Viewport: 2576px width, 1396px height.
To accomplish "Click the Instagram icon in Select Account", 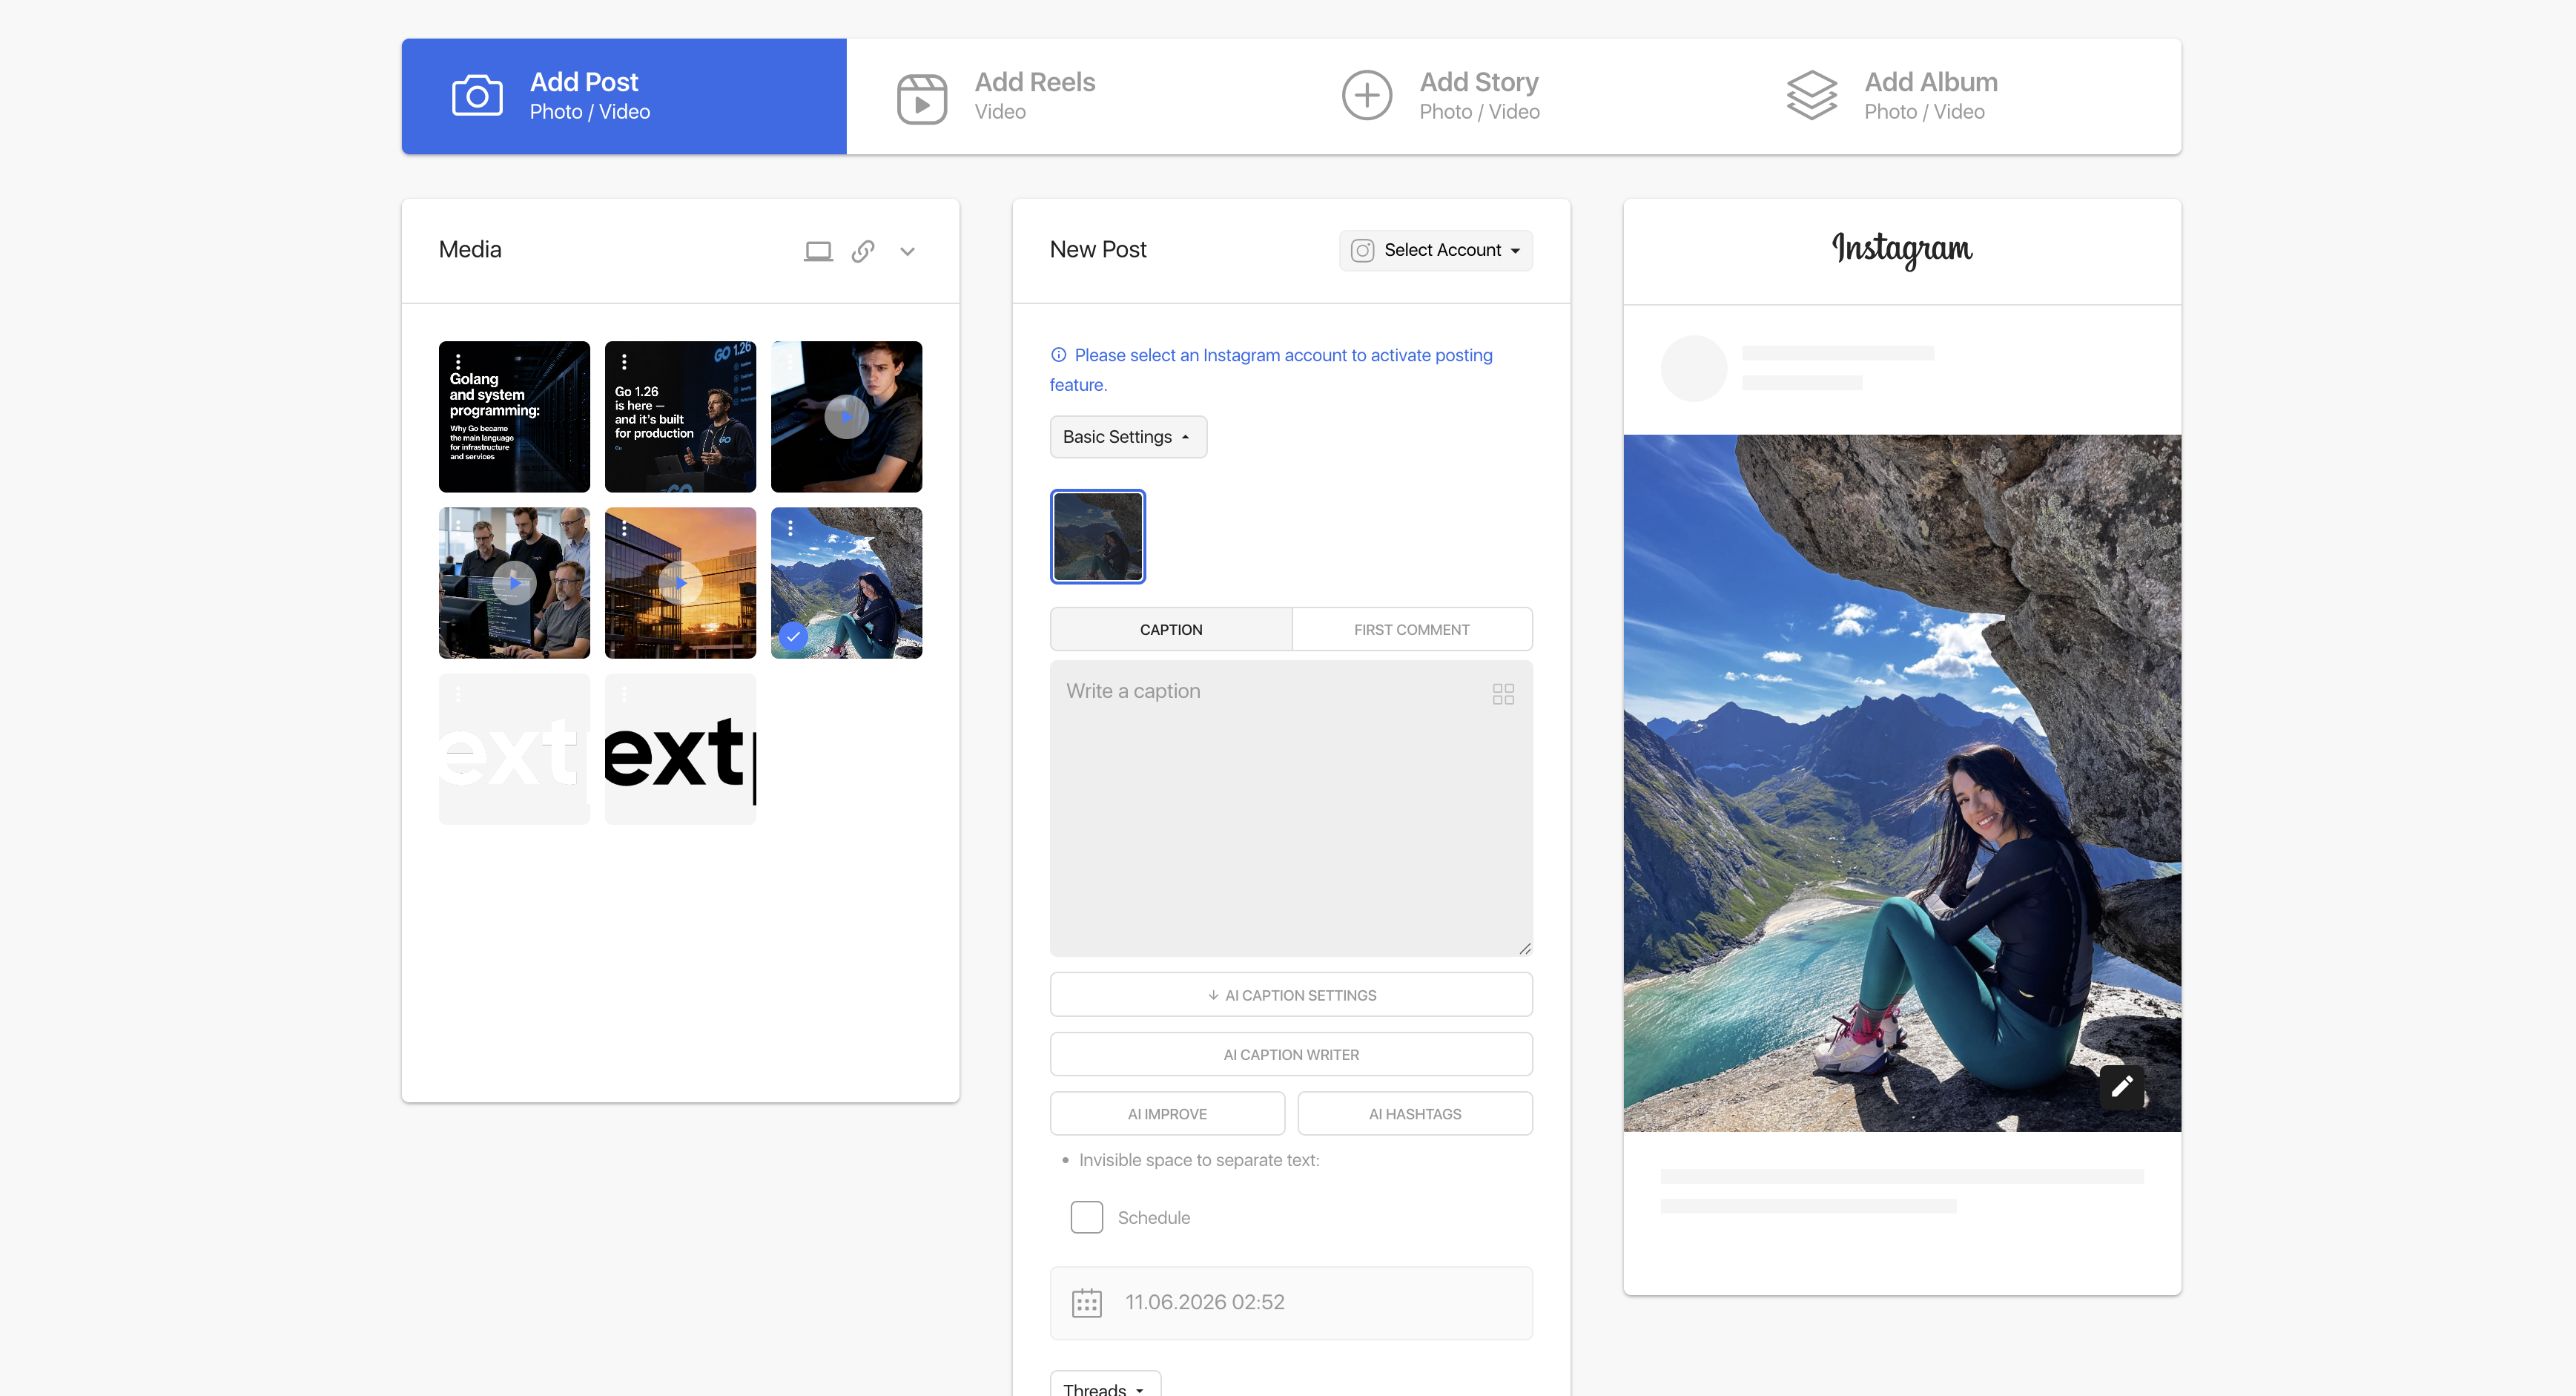I will (x=1362, y=250).
